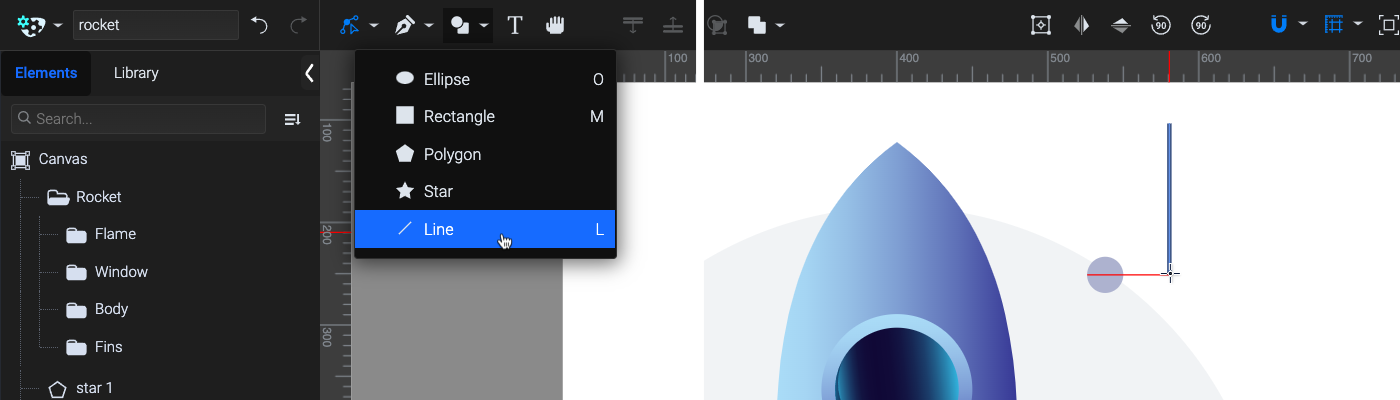Open the SVGator app logo menu

point(32,25)
